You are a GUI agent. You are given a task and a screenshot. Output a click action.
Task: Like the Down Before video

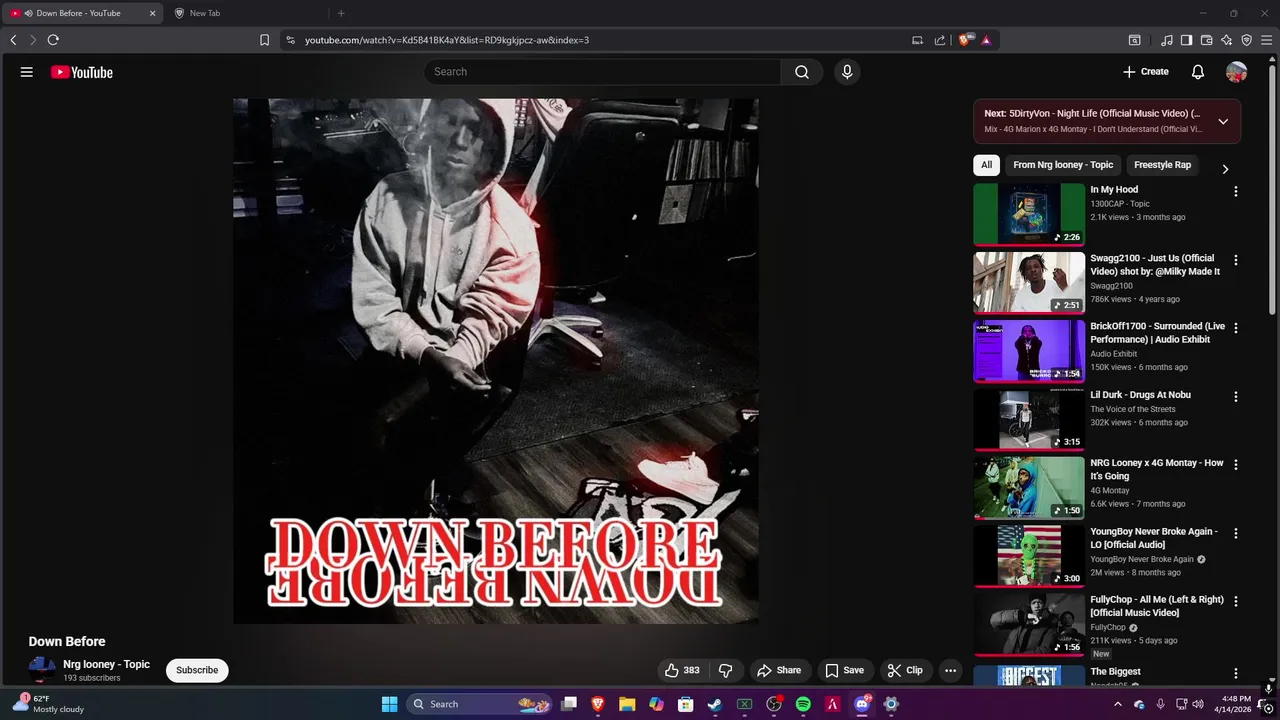(682, 670)
